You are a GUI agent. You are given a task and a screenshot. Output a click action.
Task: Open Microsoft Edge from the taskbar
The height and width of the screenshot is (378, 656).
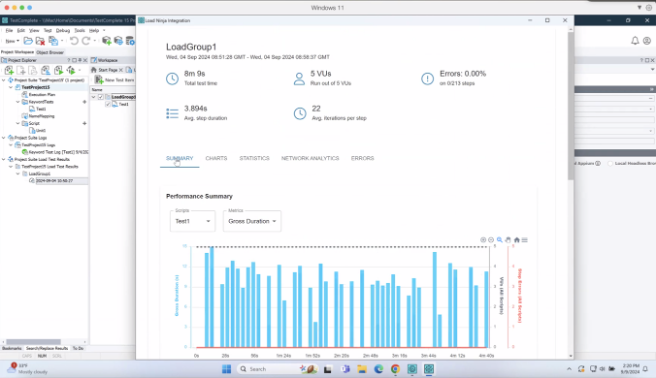379,369
